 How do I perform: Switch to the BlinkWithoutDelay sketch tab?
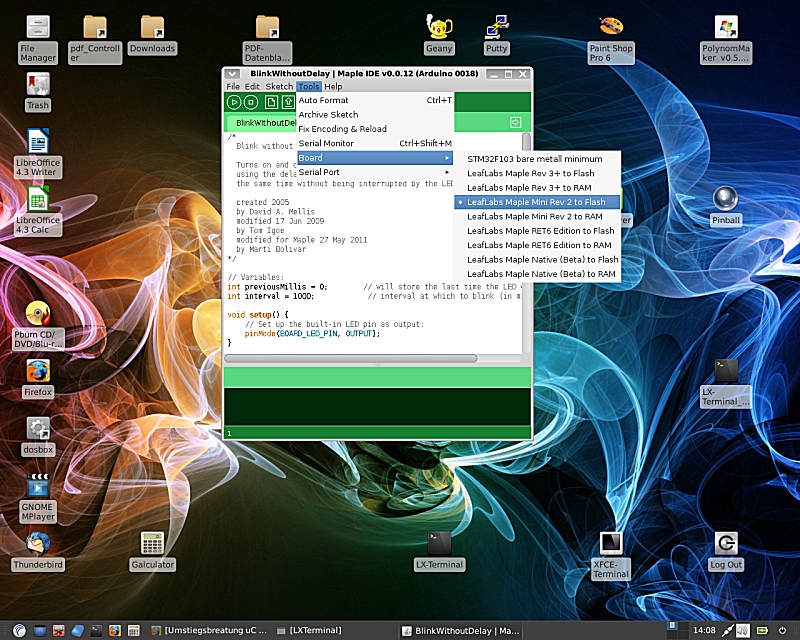[261, 122]
